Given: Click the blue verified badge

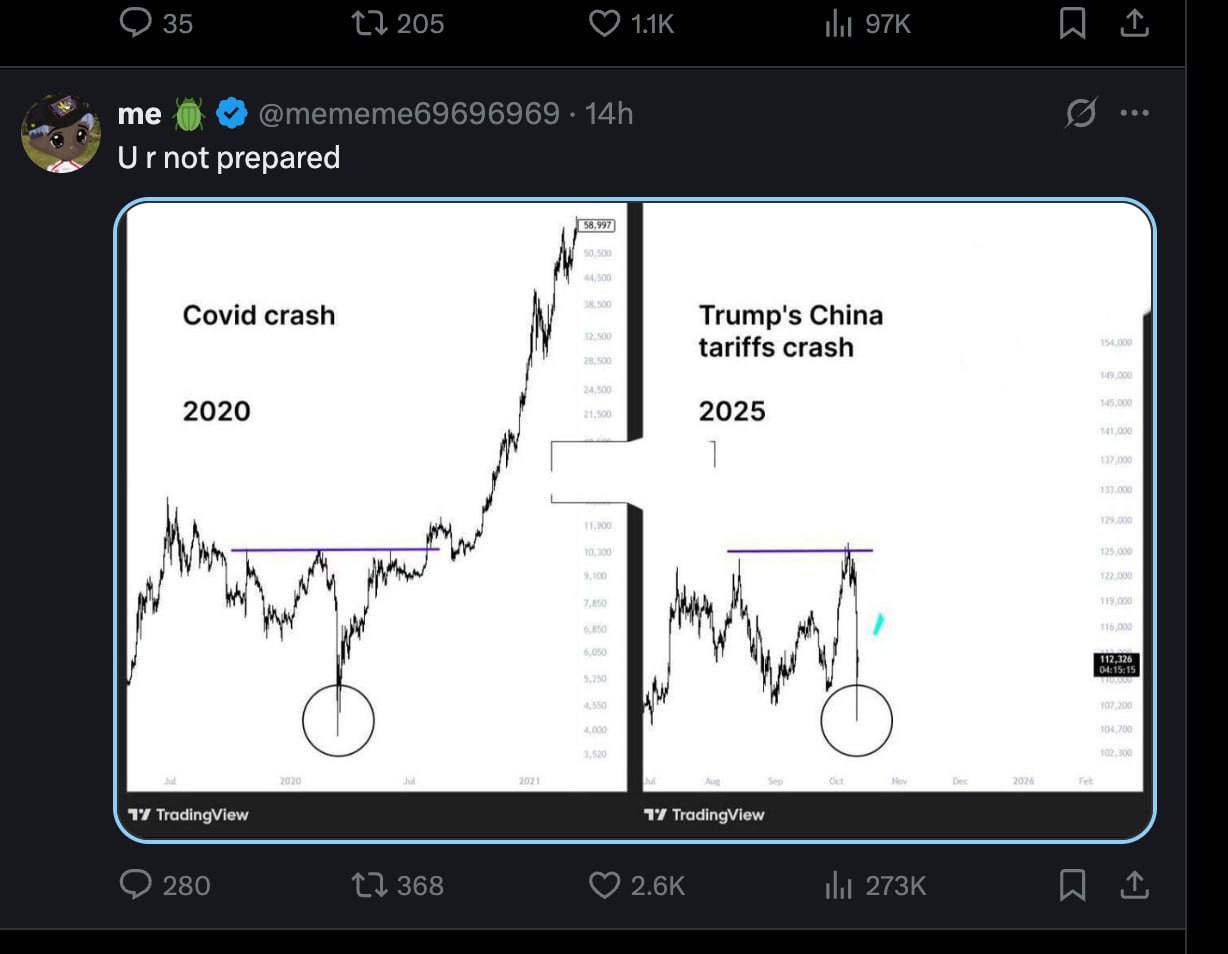Looking at the screenshot, I should pos(233,115).
